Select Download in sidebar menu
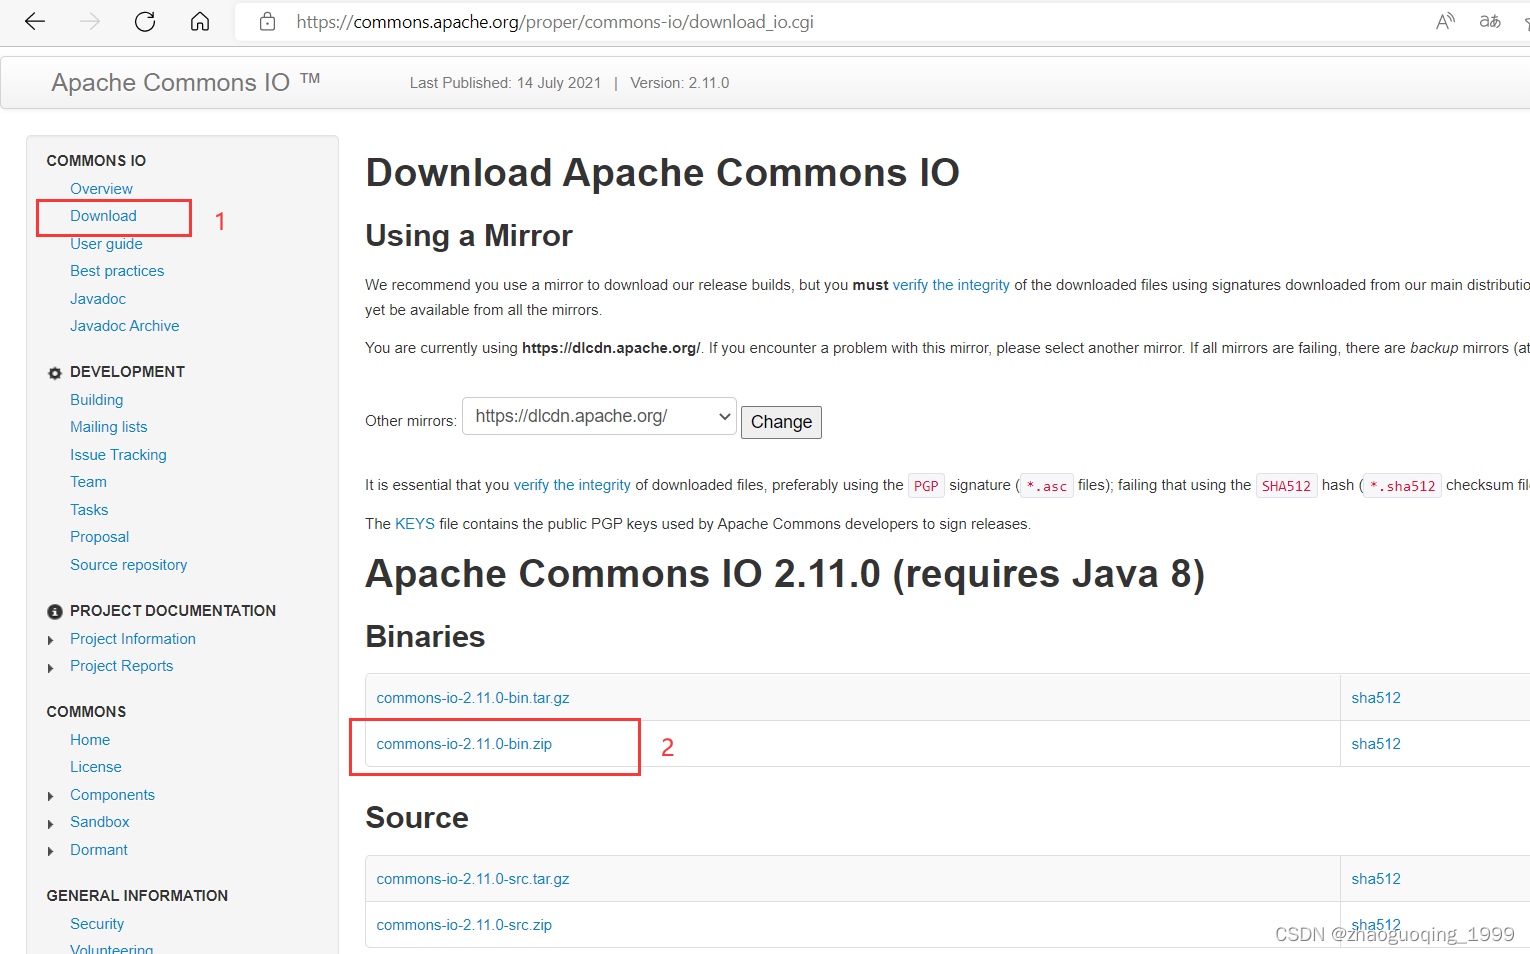 103,216
